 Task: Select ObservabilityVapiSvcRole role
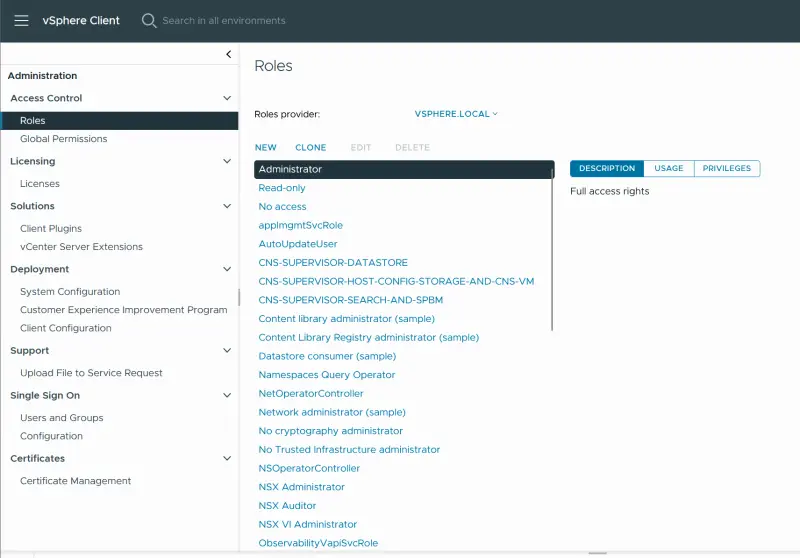tap(318, 543)
